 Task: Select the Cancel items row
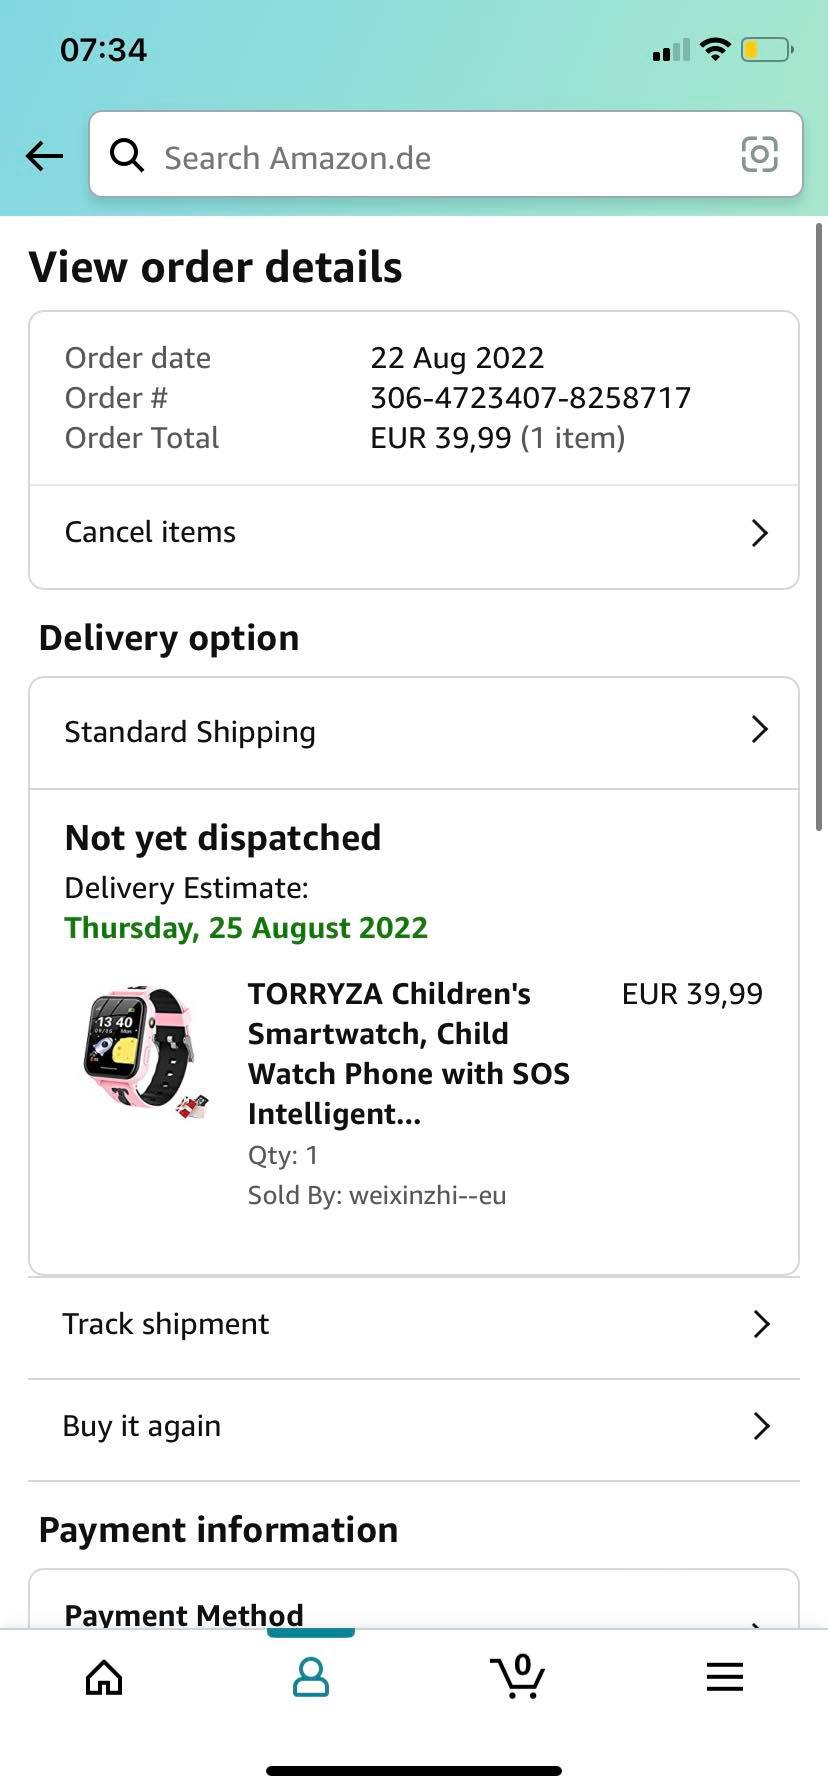pyautogui.click(x=400, y=533)
